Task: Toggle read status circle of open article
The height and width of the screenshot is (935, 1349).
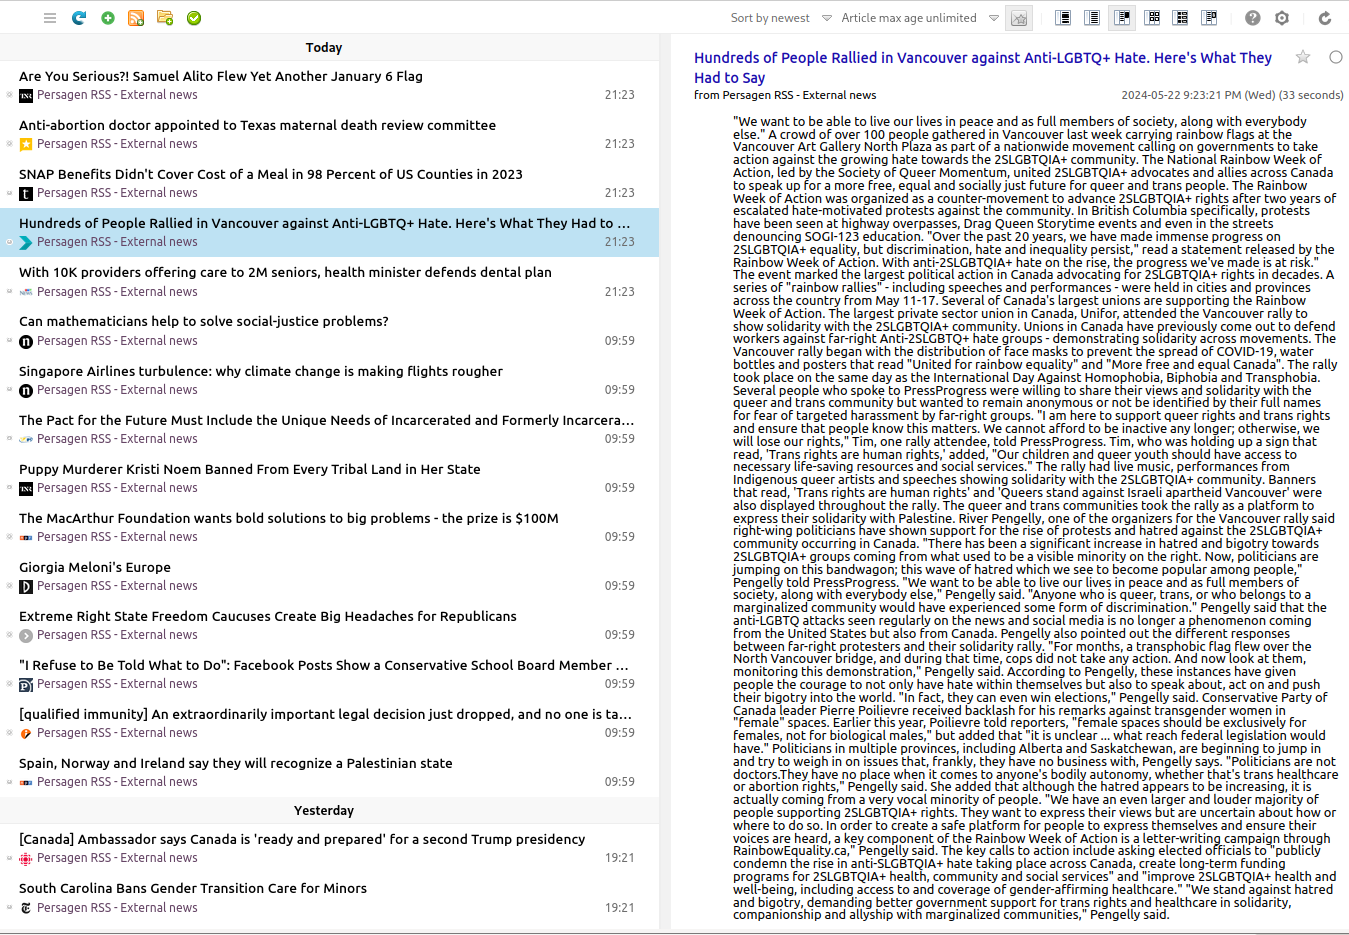Action: (1335, 57)
